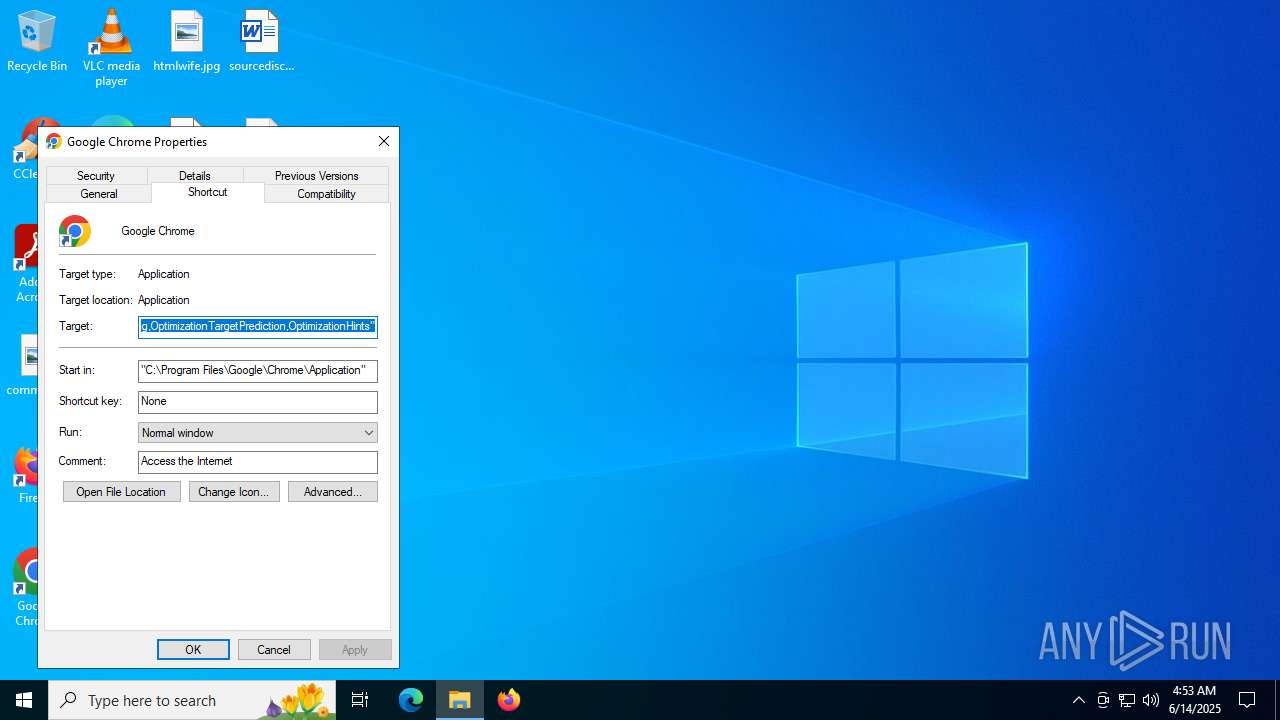Open volume control tray icon

pos(1151,700)
